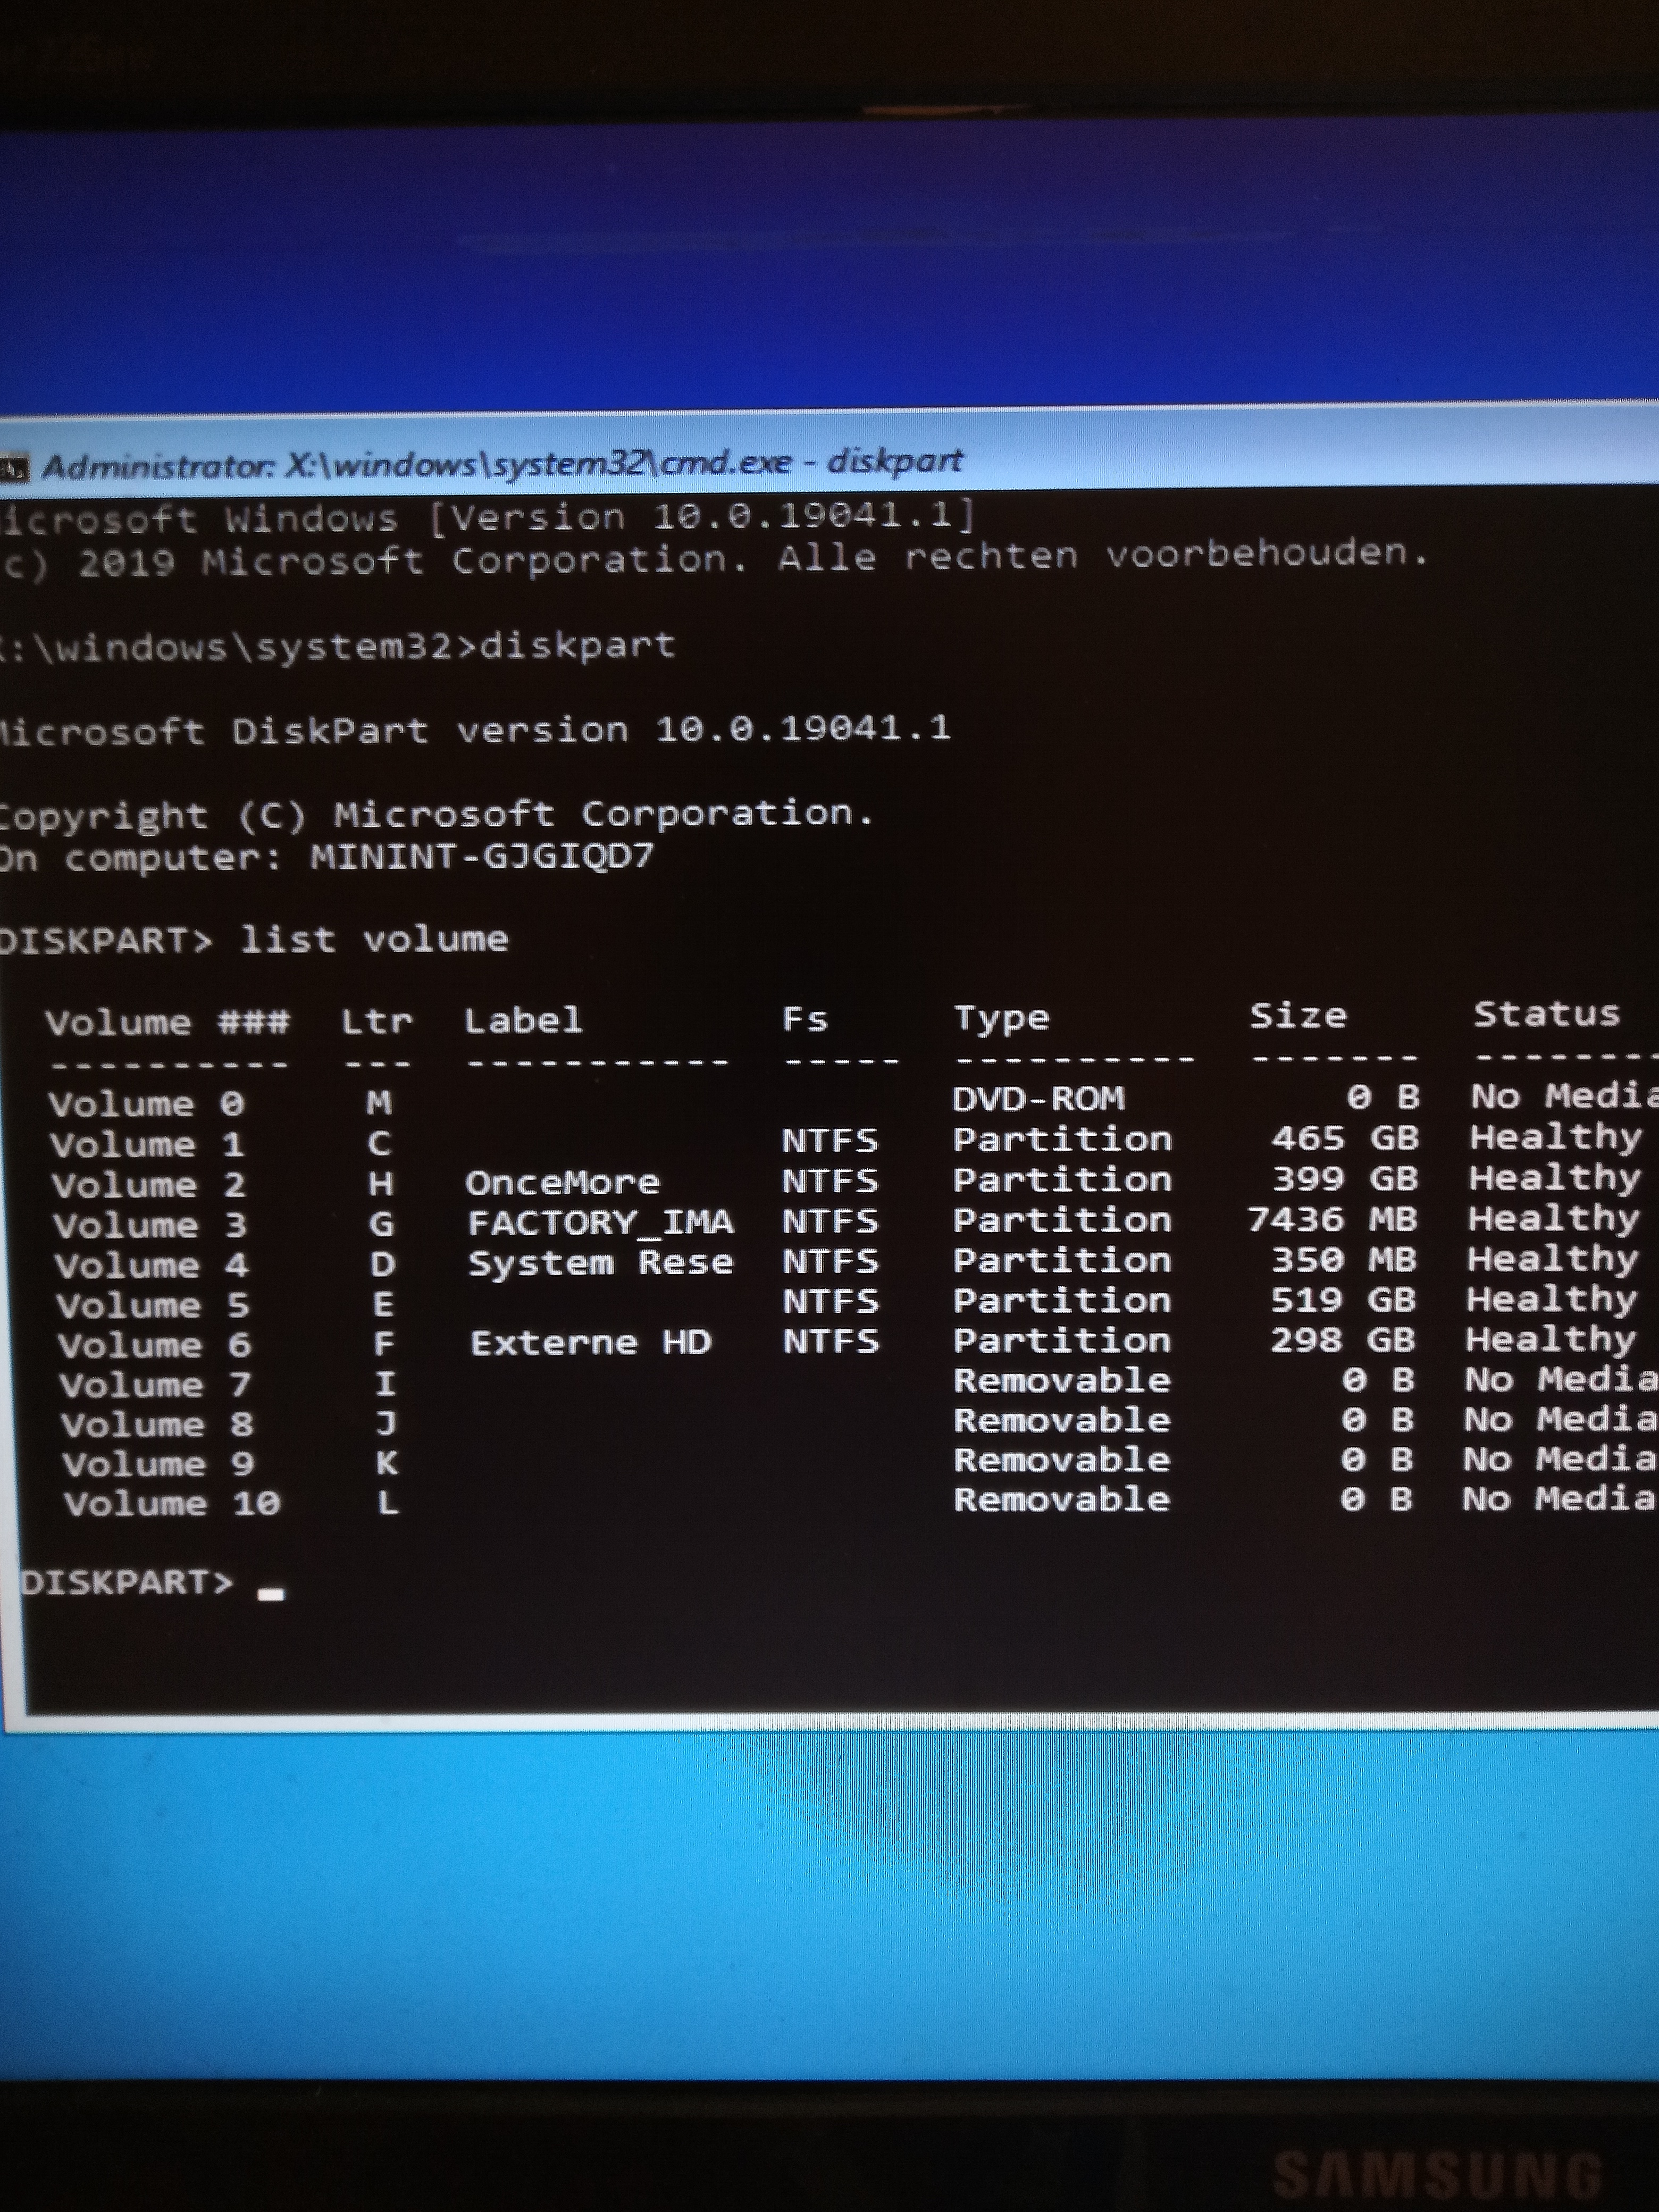Click drive letter 'H' of Volume 2
Image resolution: width=1659 pixels, height=2212 pixels.
[380, 1184]
